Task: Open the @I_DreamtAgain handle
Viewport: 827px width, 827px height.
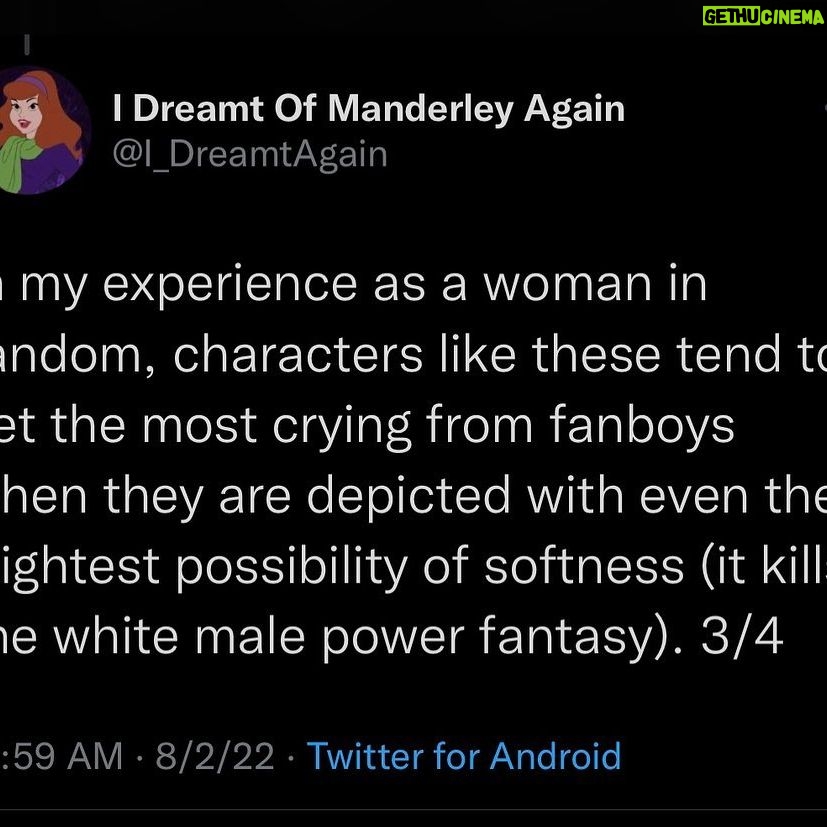Action: (250, 154)
